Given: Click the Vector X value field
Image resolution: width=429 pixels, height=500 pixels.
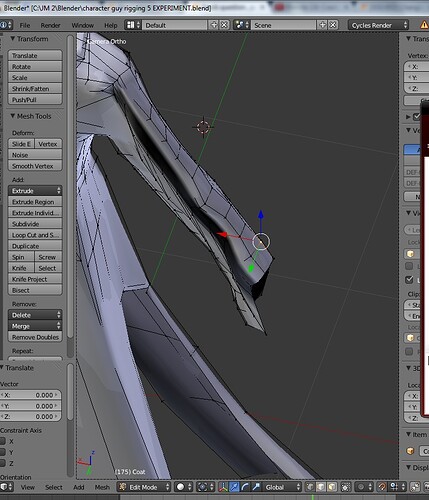Looking at the screenshot, I should click(30, 395).
